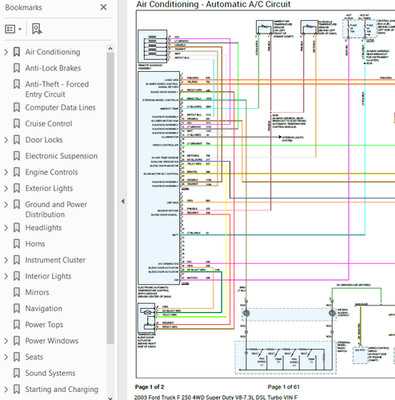Collapse the navigation pane with arrow handle
Screen dimensions: 395x400
pyautogui.click(x=123, y=201)
